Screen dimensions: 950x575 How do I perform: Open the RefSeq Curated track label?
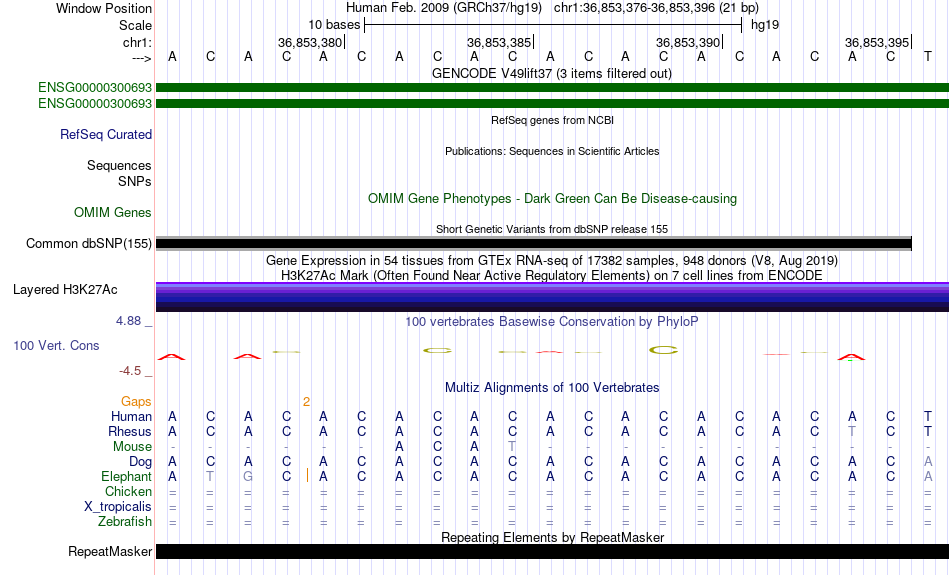(105, 135)
